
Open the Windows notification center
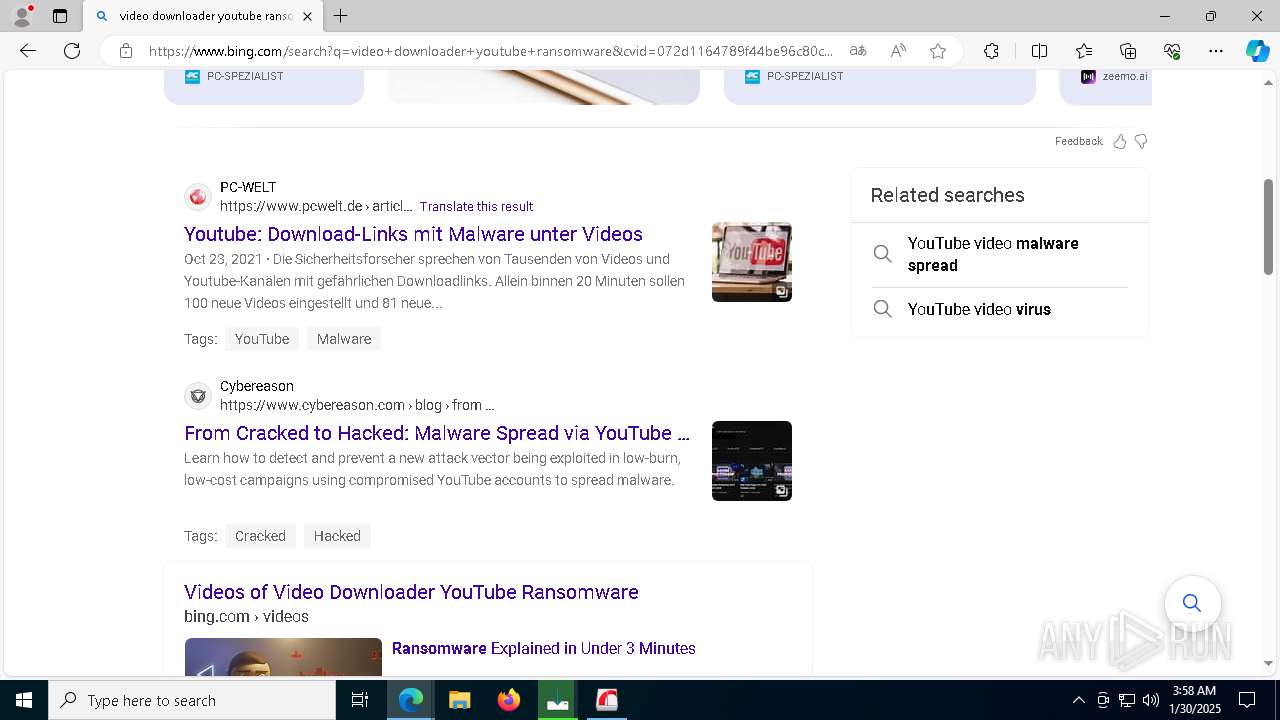(1247, 700)
